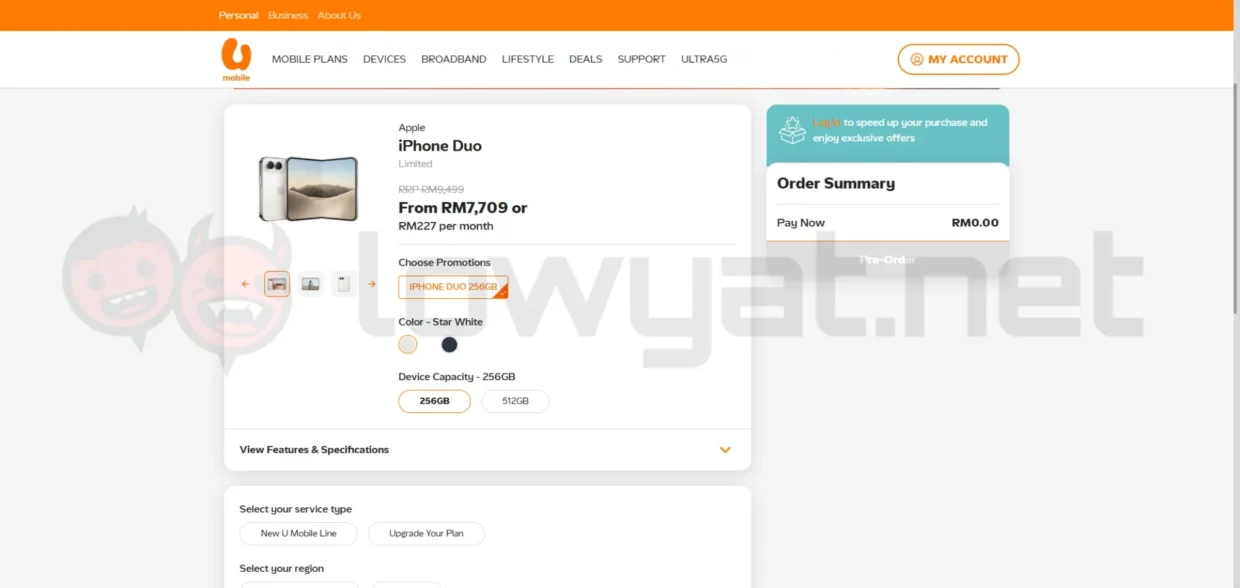The width and height of the screenshot is (1240, 588).
Task: Select third product thumbnail
Action: [343, 284]
